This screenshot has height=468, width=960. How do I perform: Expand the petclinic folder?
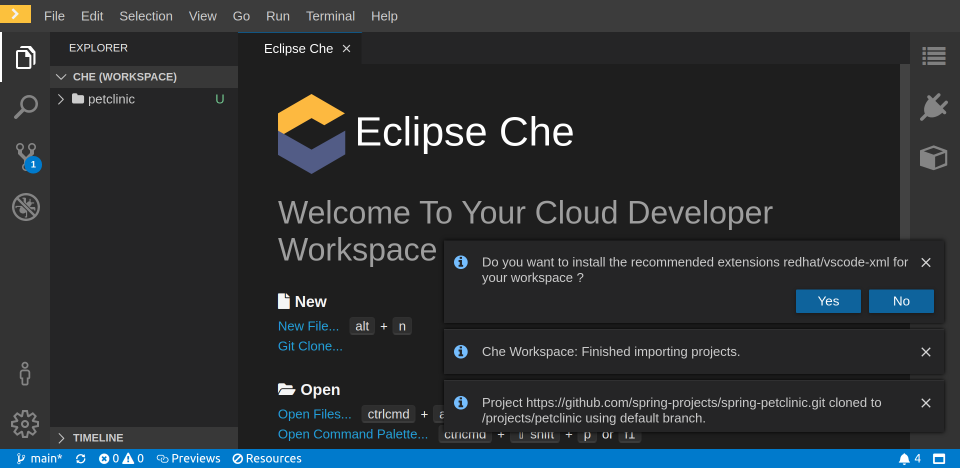point(144,99)
